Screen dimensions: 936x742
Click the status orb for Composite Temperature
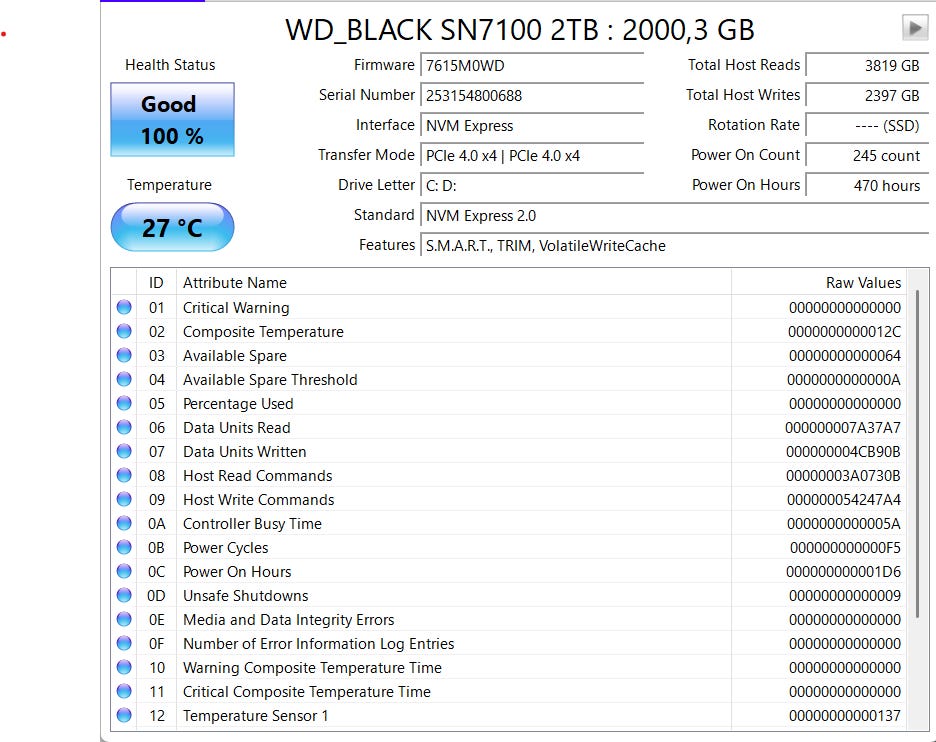124,331
